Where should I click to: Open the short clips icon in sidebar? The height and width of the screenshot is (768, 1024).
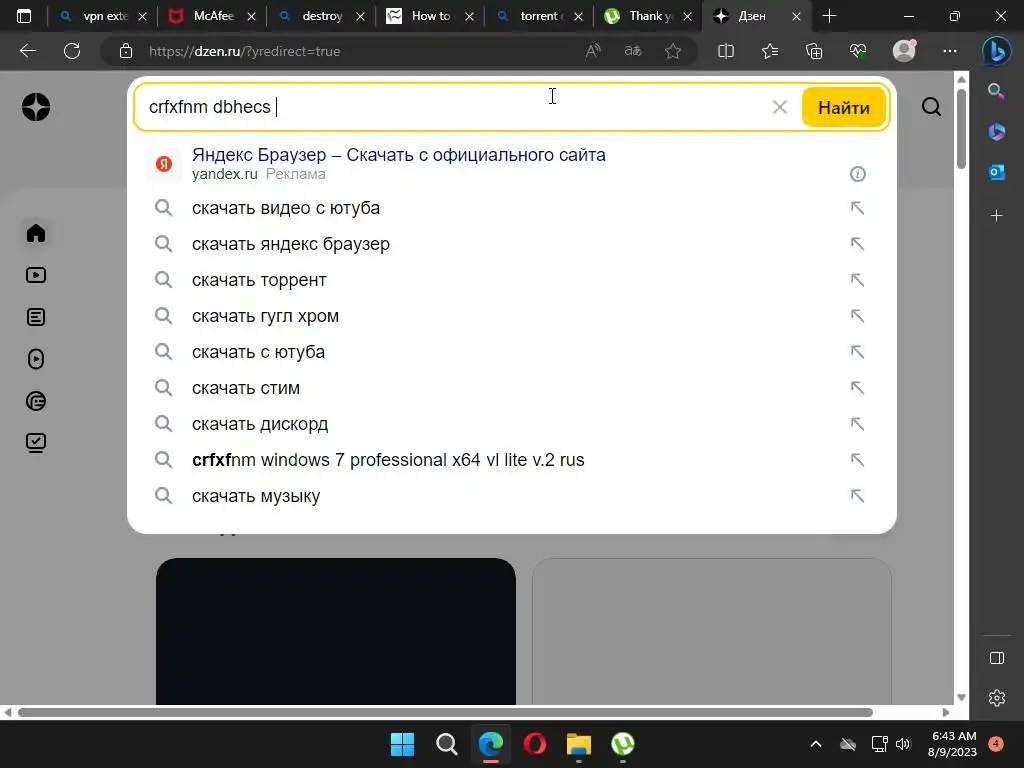click(36, 359)
